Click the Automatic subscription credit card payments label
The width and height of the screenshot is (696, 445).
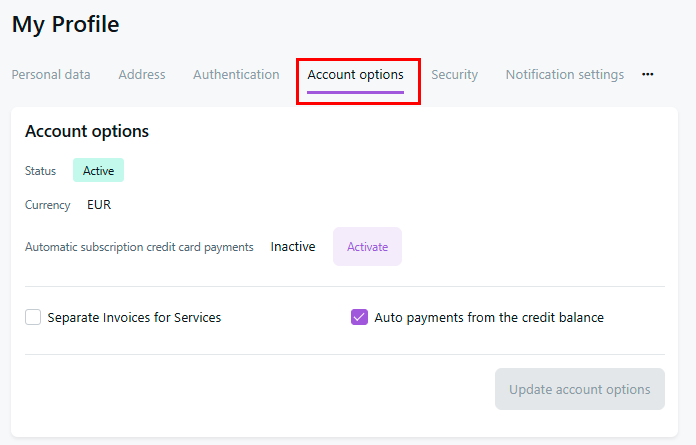click(x=139, y=247)
